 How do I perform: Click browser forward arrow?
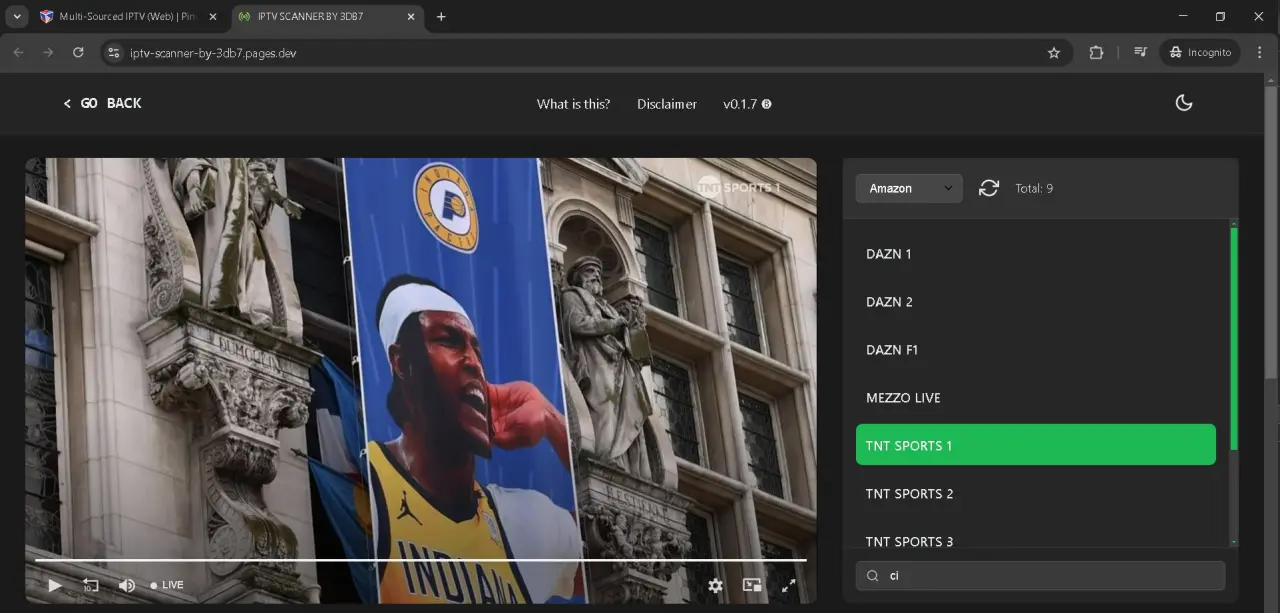pyautogui.click(x=48, y=53)
